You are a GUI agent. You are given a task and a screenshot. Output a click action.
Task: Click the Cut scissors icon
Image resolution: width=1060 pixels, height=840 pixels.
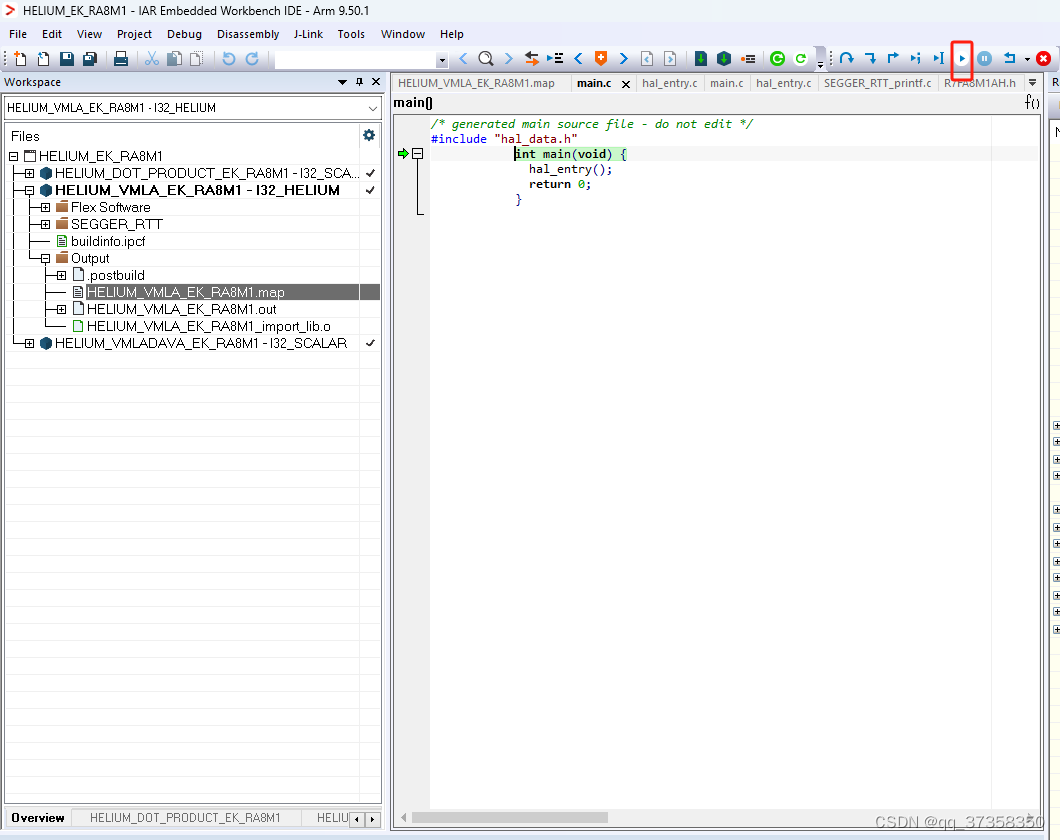(151, 59)
